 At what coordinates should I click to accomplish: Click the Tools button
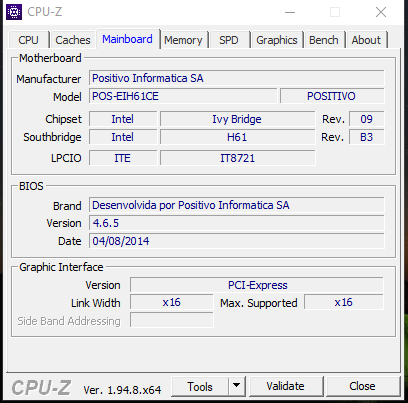click(x=200, y=386)
